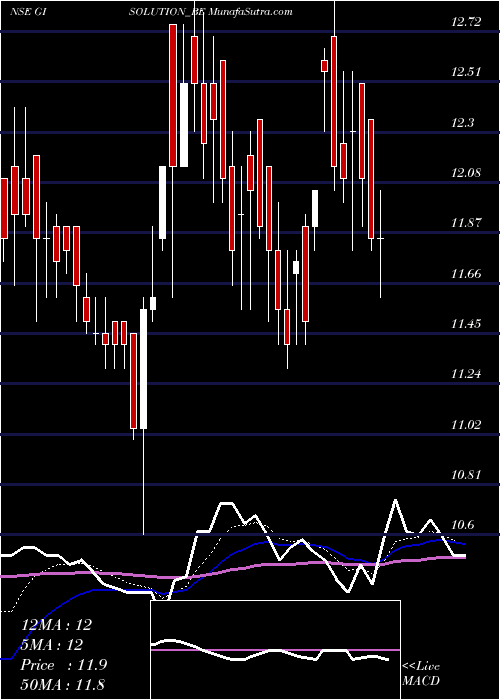Click the Price : 11.9 legend value
The height and width of the screenshot is (700, 500).
coord(63,665)
